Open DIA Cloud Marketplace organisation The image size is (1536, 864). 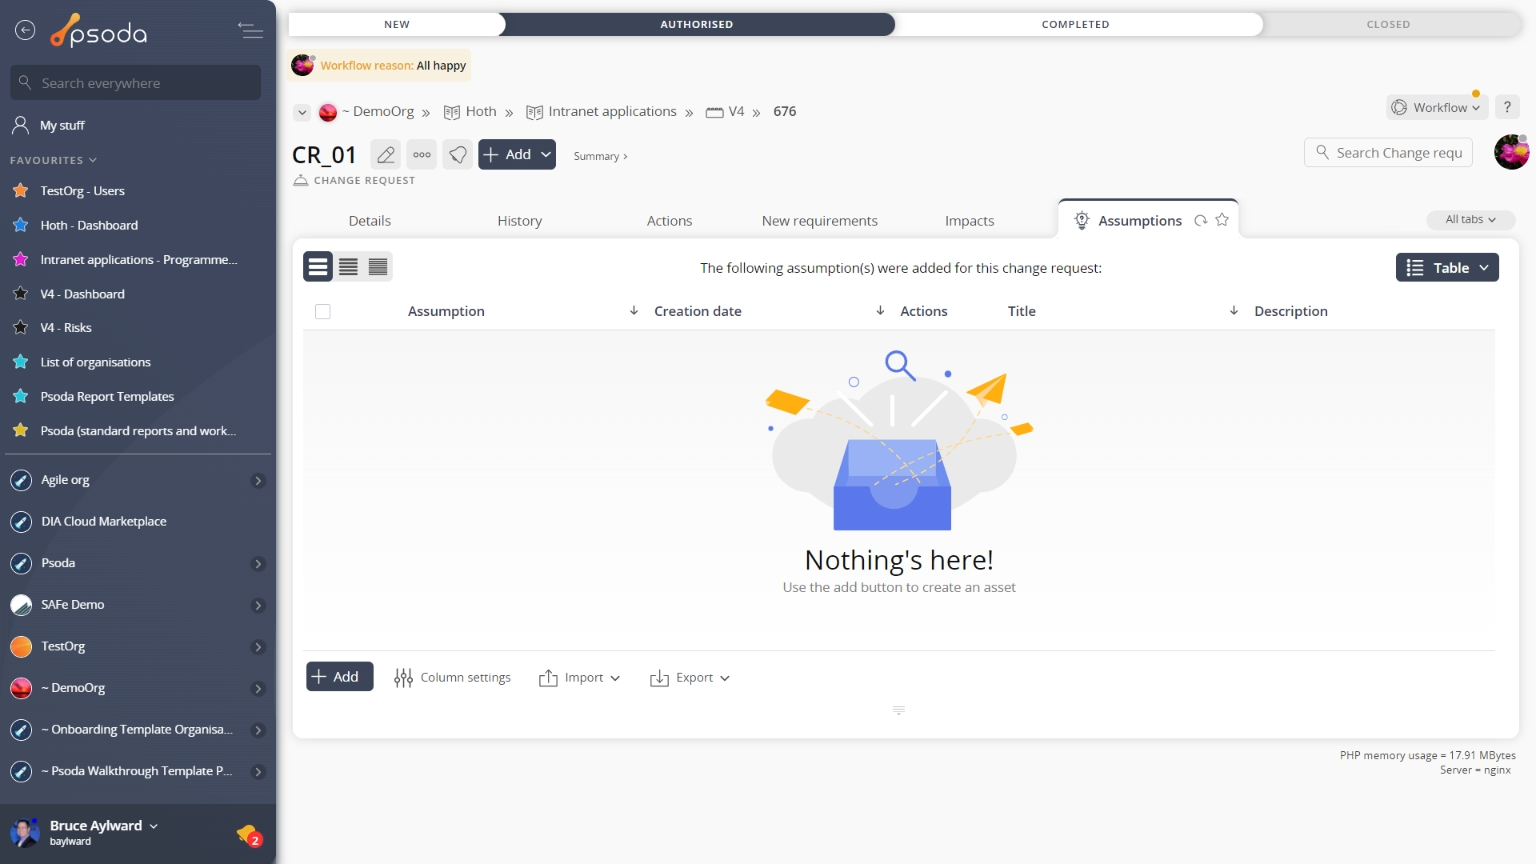(x=104, y=522)
